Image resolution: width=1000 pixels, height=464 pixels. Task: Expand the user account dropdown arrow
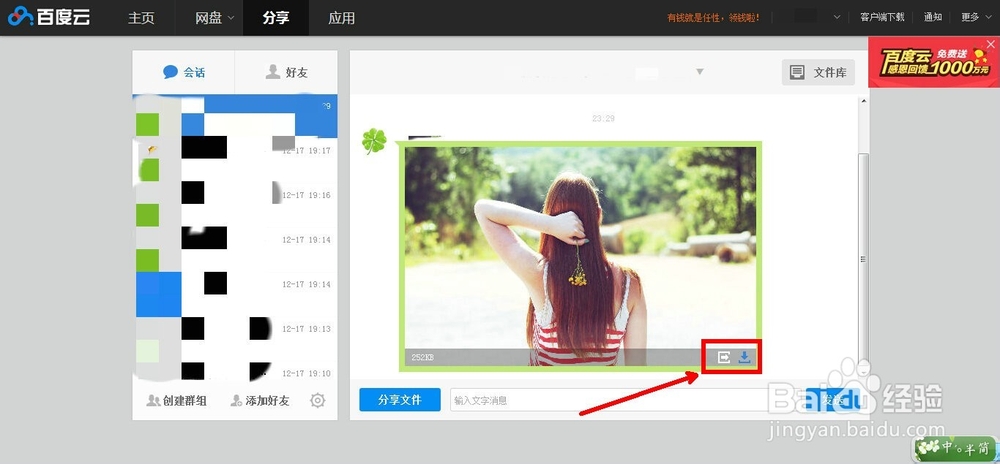(x=837, y=18)
